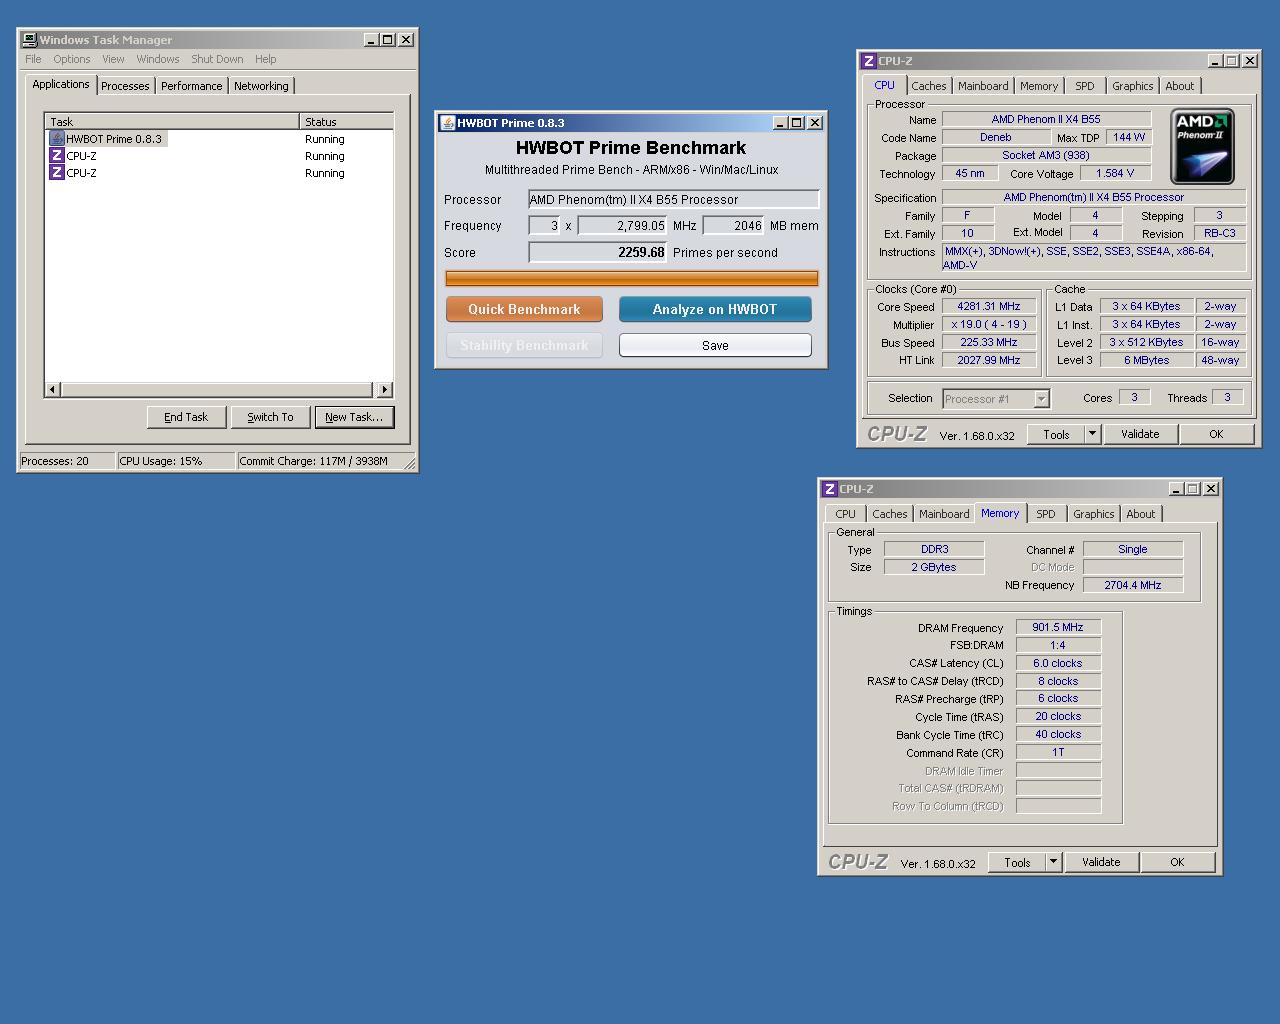Open Mainboard tab in top CPU-Z window

[983, 86]
